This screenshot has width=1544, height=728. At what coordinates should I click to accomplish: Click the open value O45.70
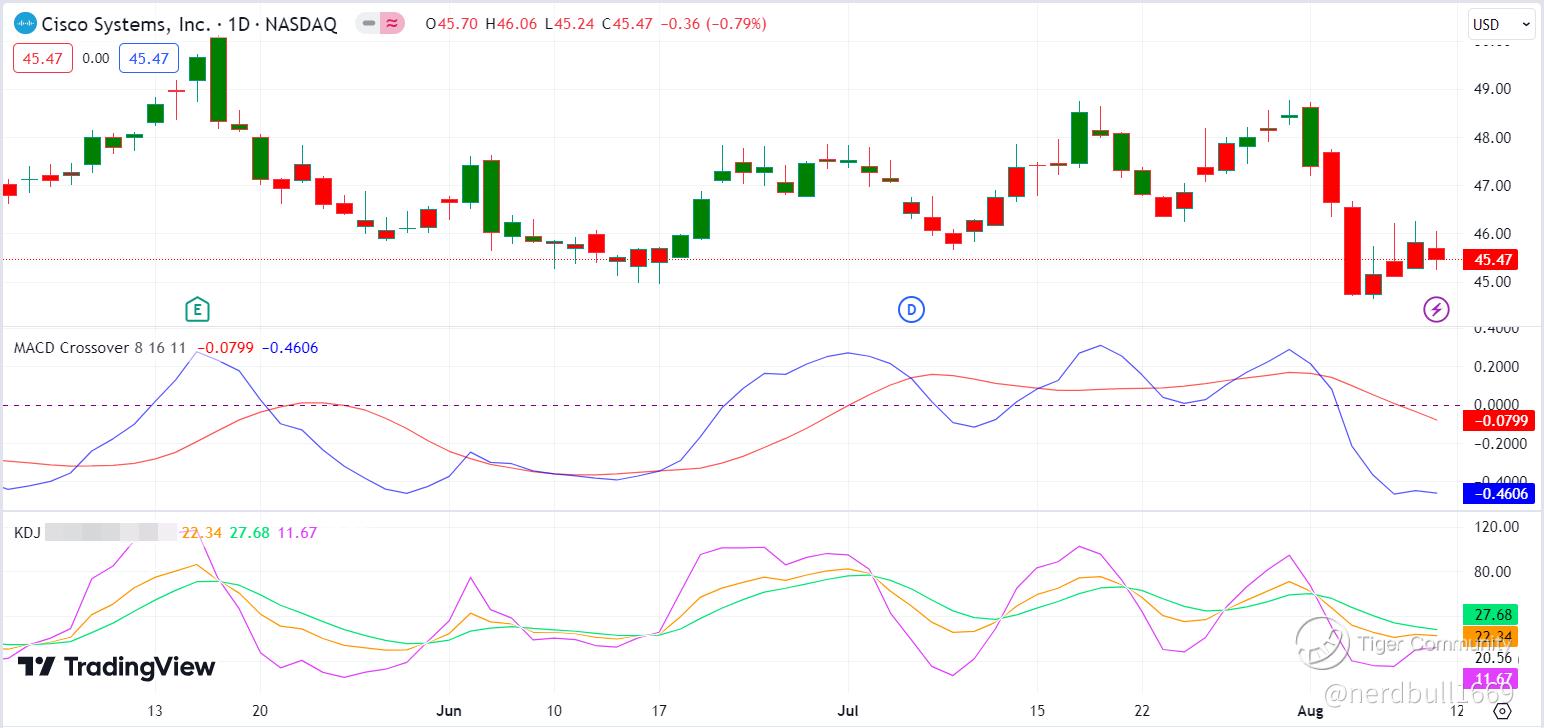point(452,23)
